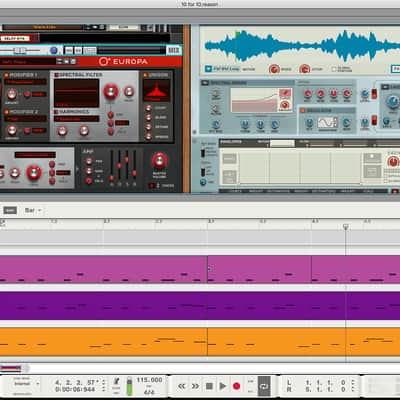Toggle the metronome click icon

pos(116,381)
